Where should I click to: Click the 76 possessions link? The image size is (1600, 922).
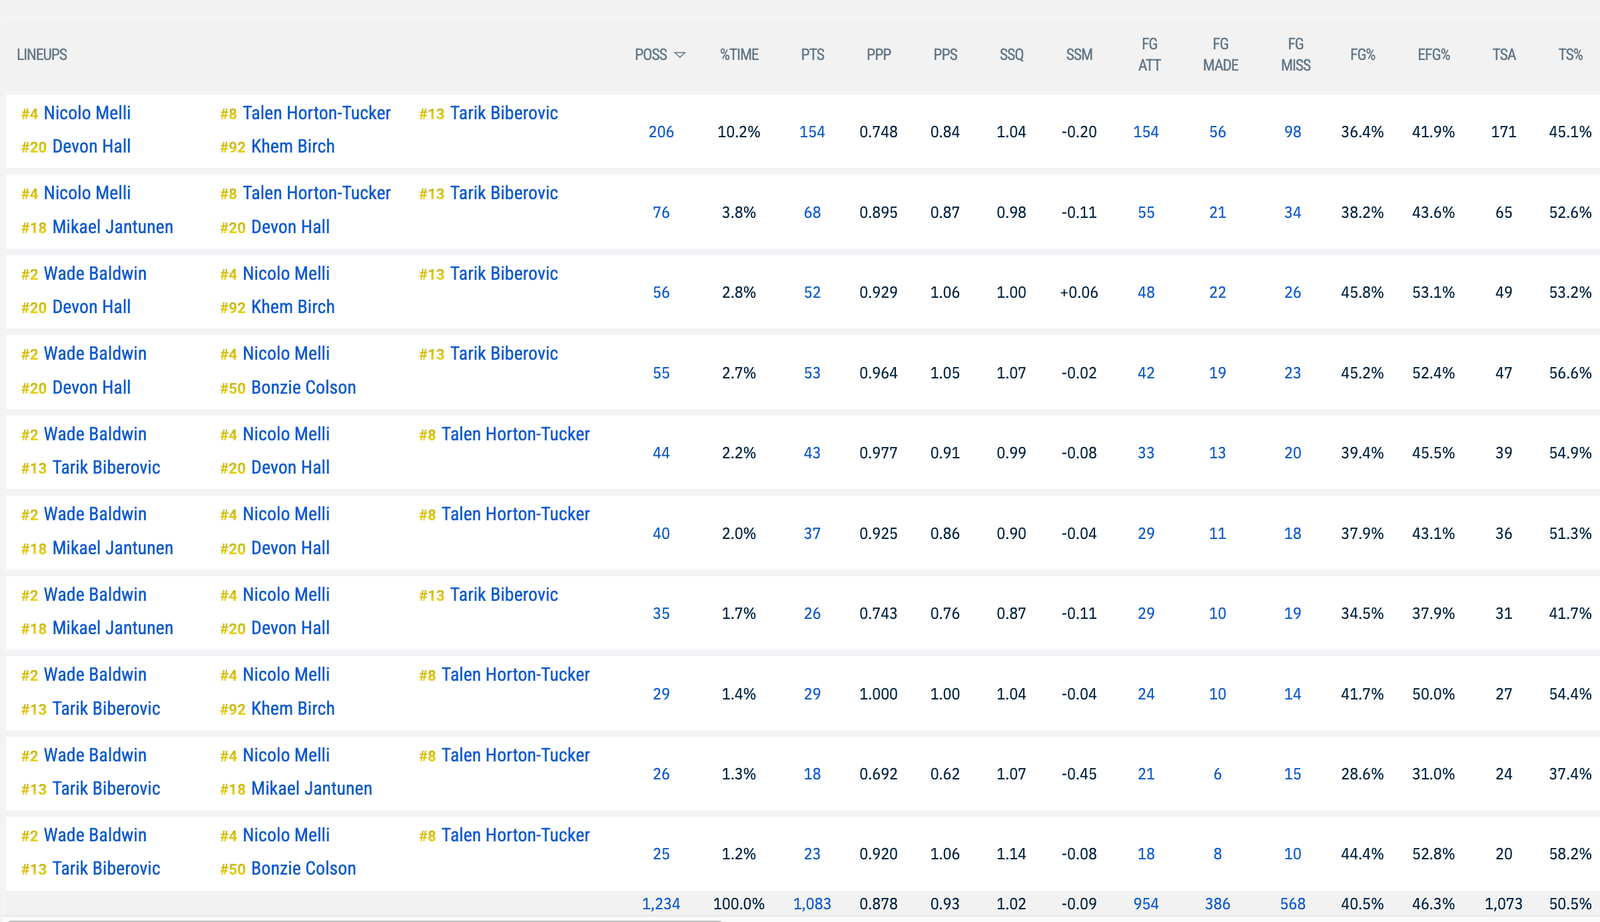pyautogui.click(x=661, y=212)
